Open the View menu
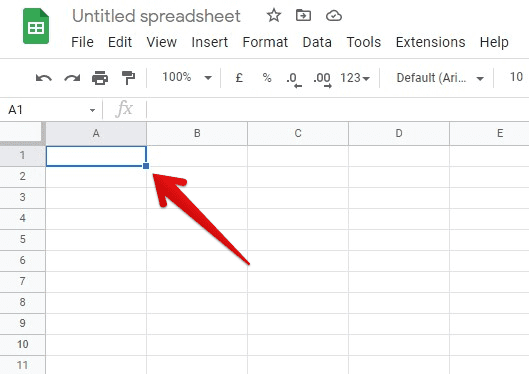The image size is (529, 374). point(162,42)
